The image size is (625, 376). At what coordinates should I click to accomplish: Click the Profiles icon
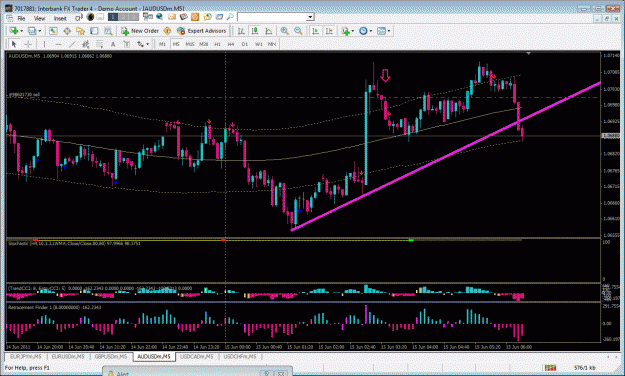click(x=32, y=31)
